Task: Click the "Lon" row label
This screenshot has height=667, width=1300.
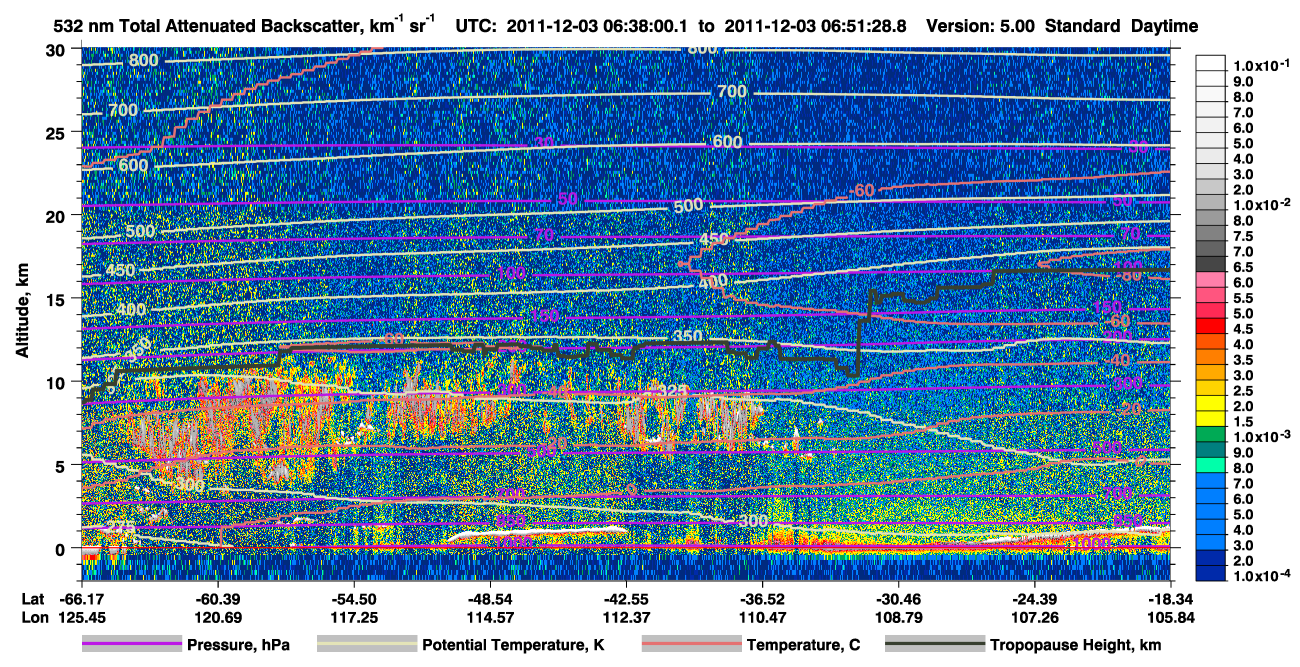Action: point(33,616)
